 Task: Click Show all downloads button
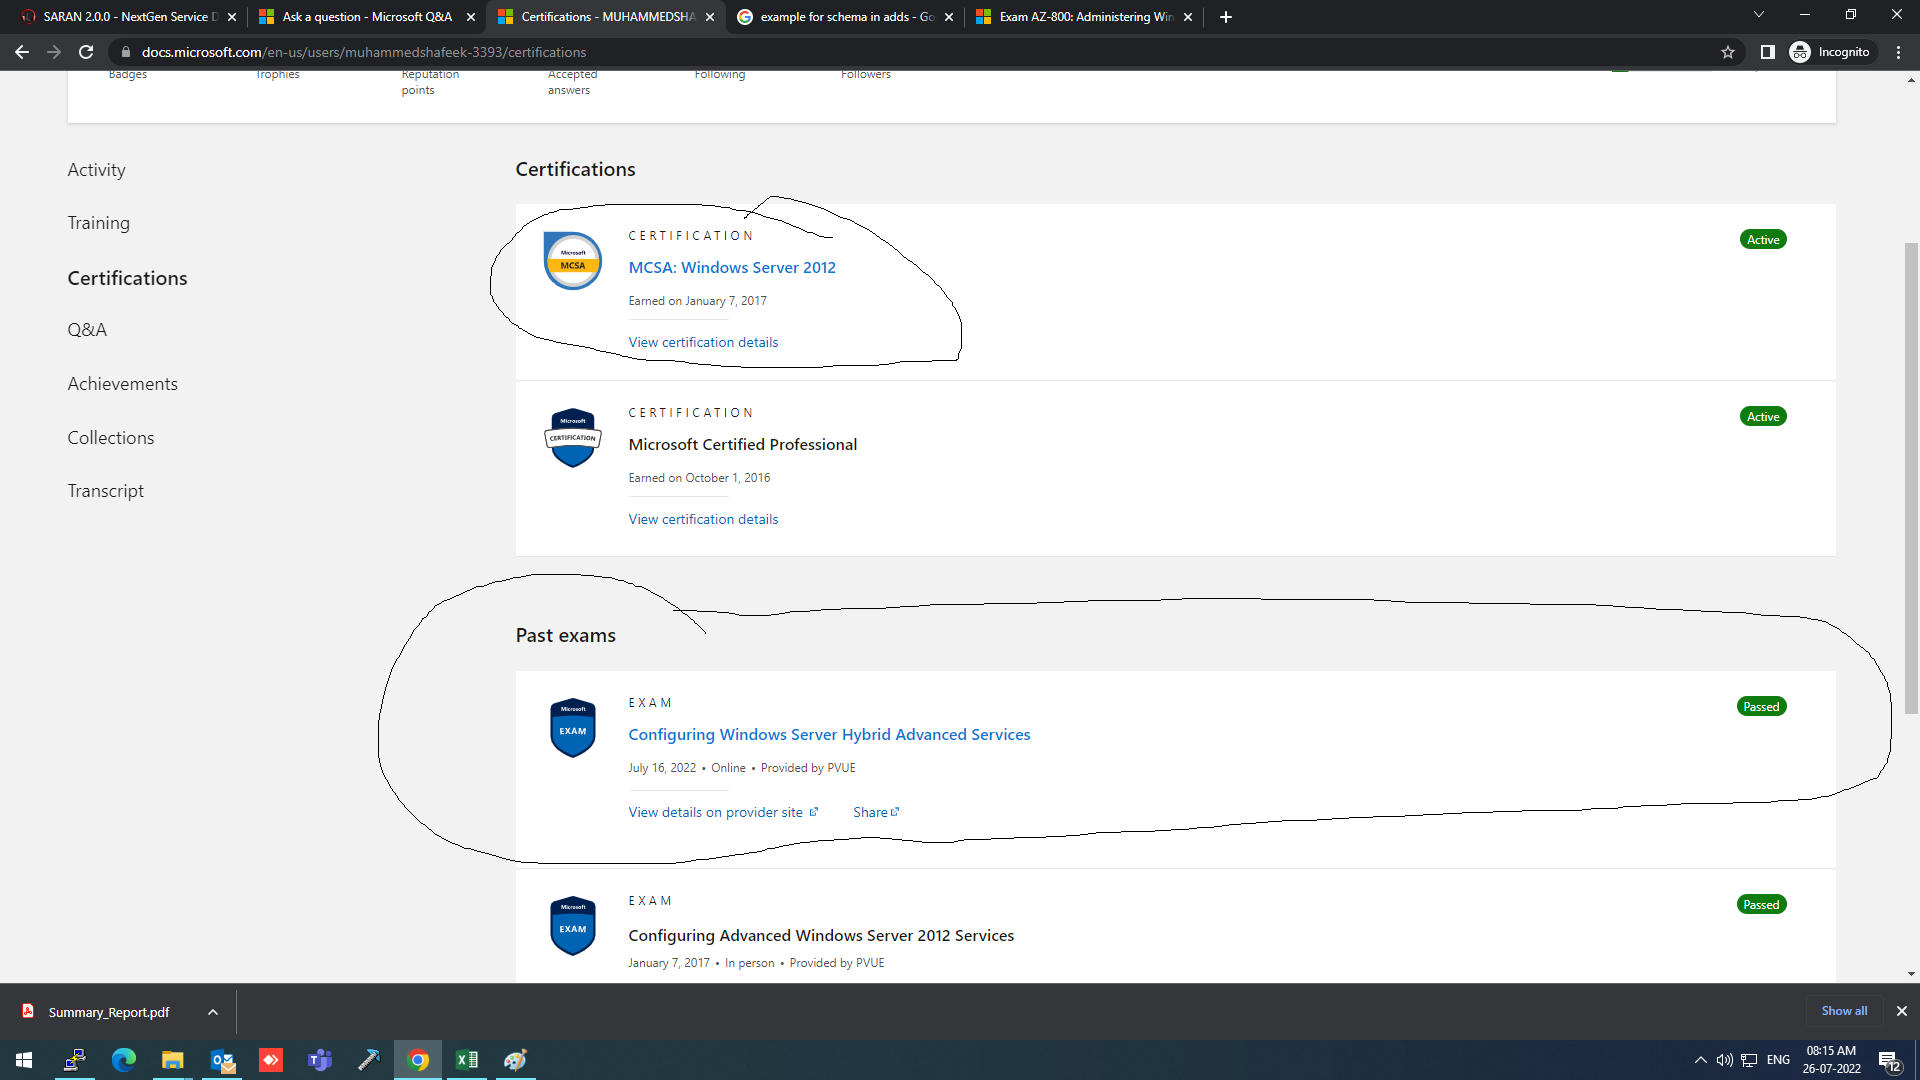[x=1844, y=1011]
